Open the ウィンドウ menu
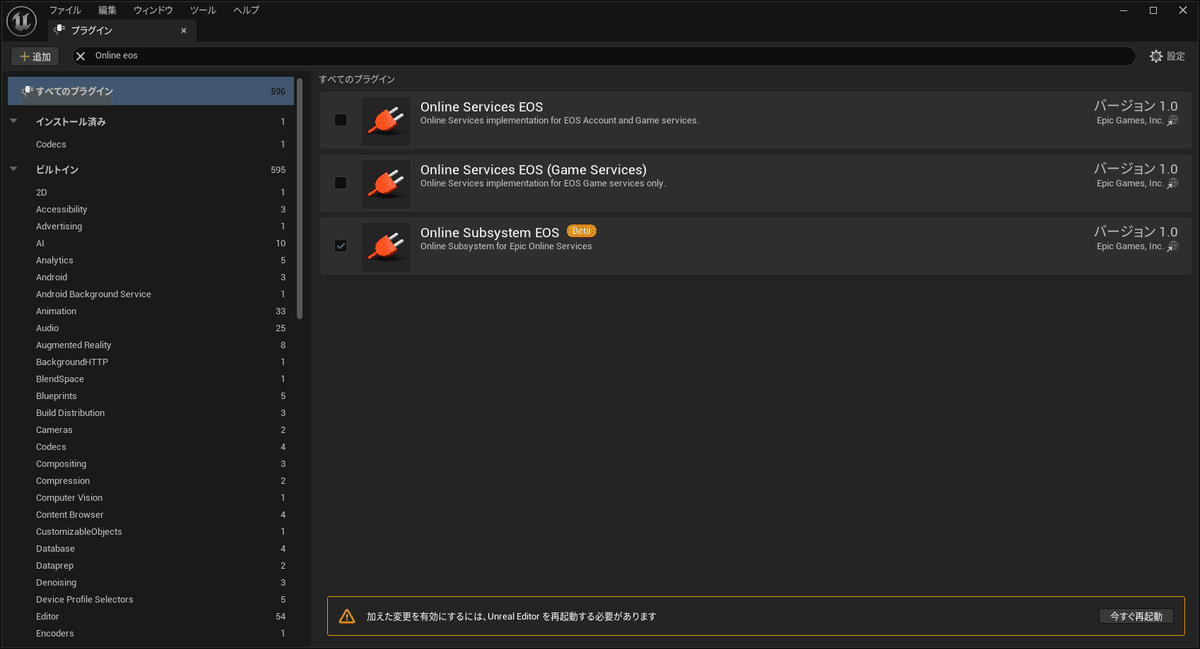1200x649 pixels. click(152, 10)
